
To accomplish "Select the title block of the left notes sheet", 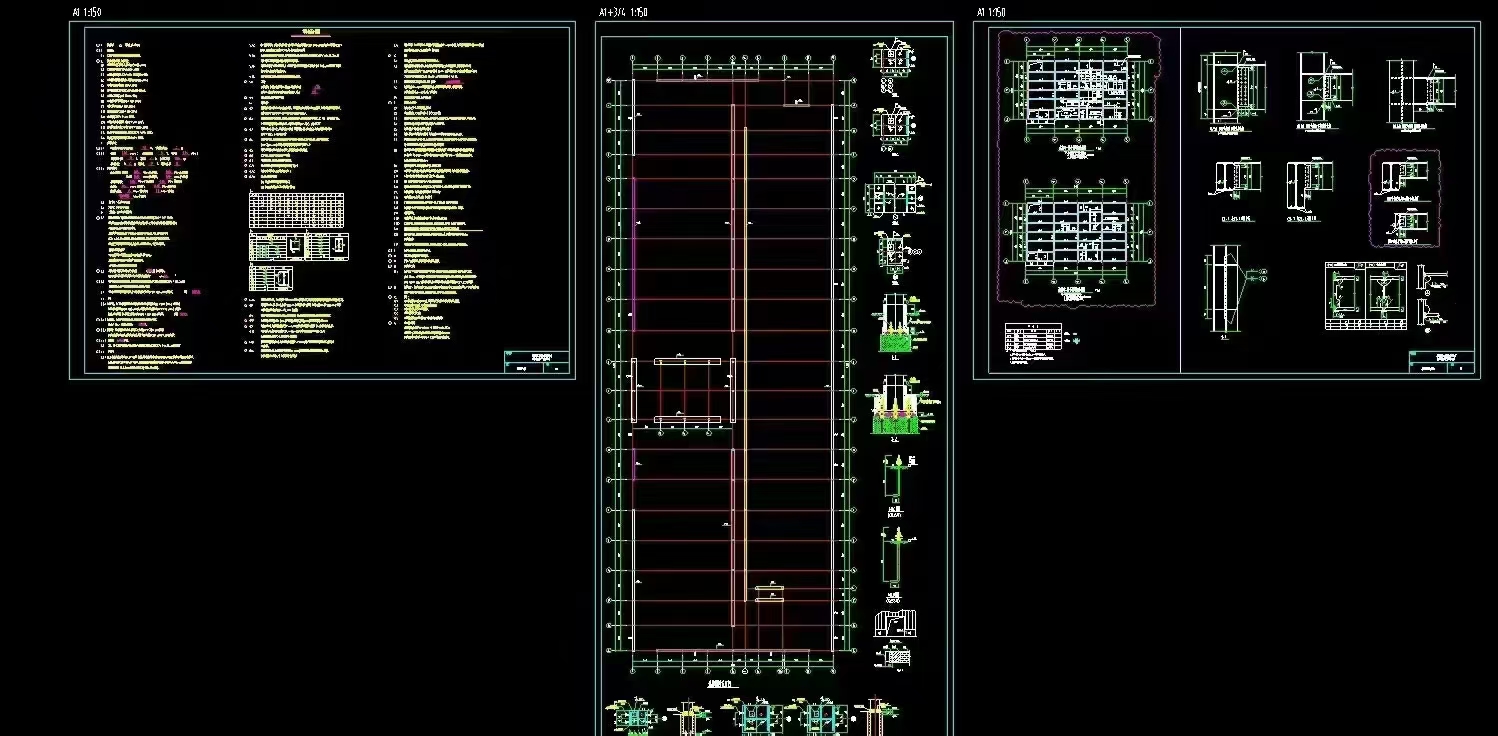I will point(536,361).
